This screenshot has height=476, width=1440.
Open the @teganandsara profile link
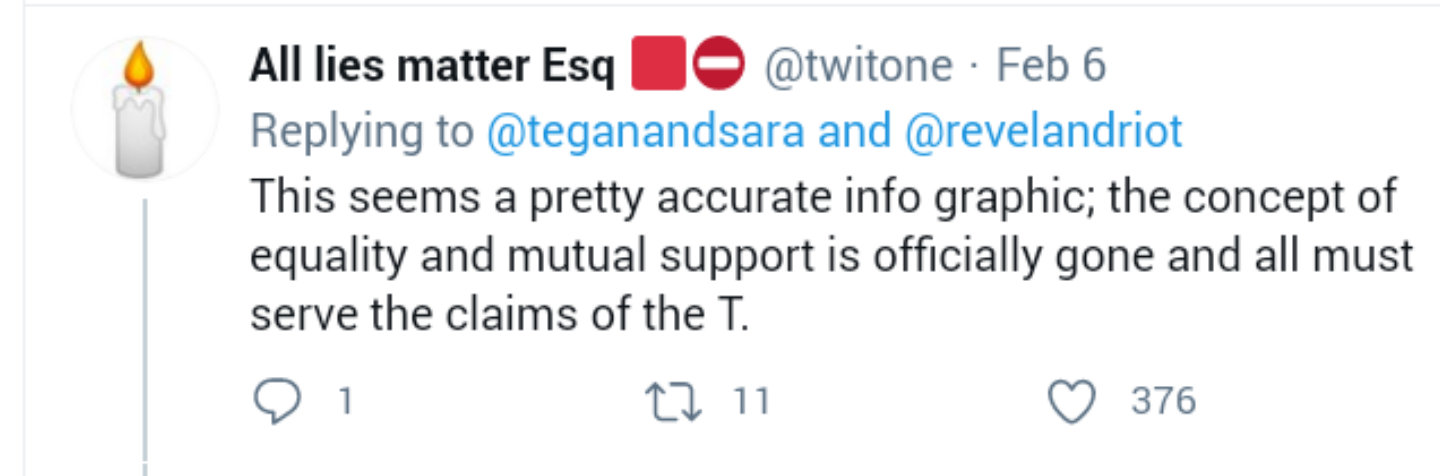coord(645,131)
